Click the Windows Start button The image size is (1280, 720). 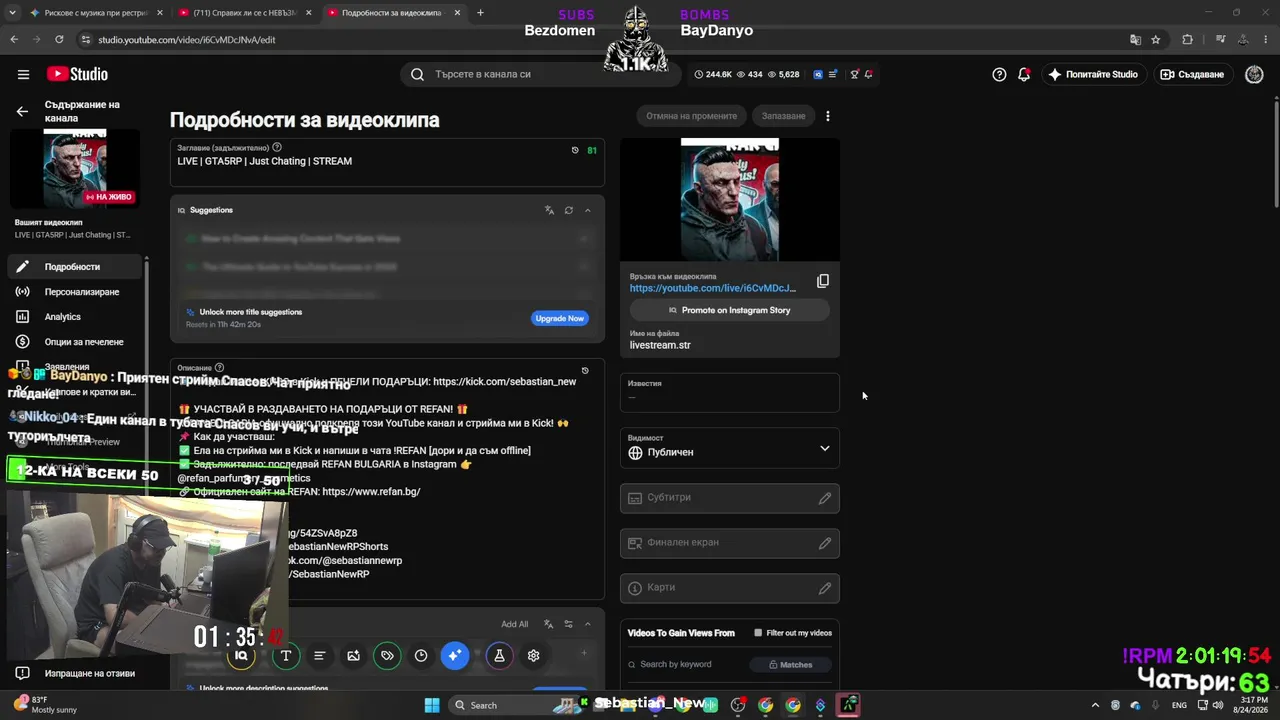432,705
